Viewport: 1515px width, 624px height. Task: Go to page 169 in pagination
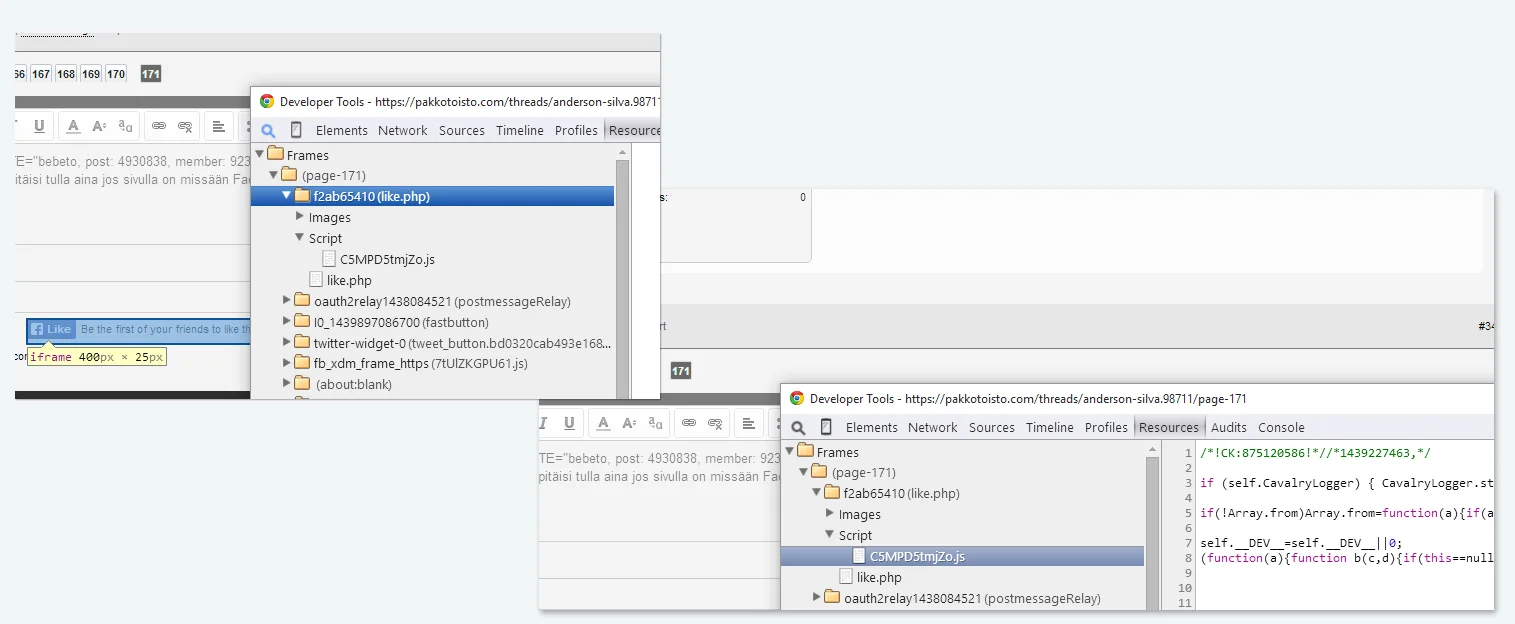pyautogui.click(x=91, y=74)
